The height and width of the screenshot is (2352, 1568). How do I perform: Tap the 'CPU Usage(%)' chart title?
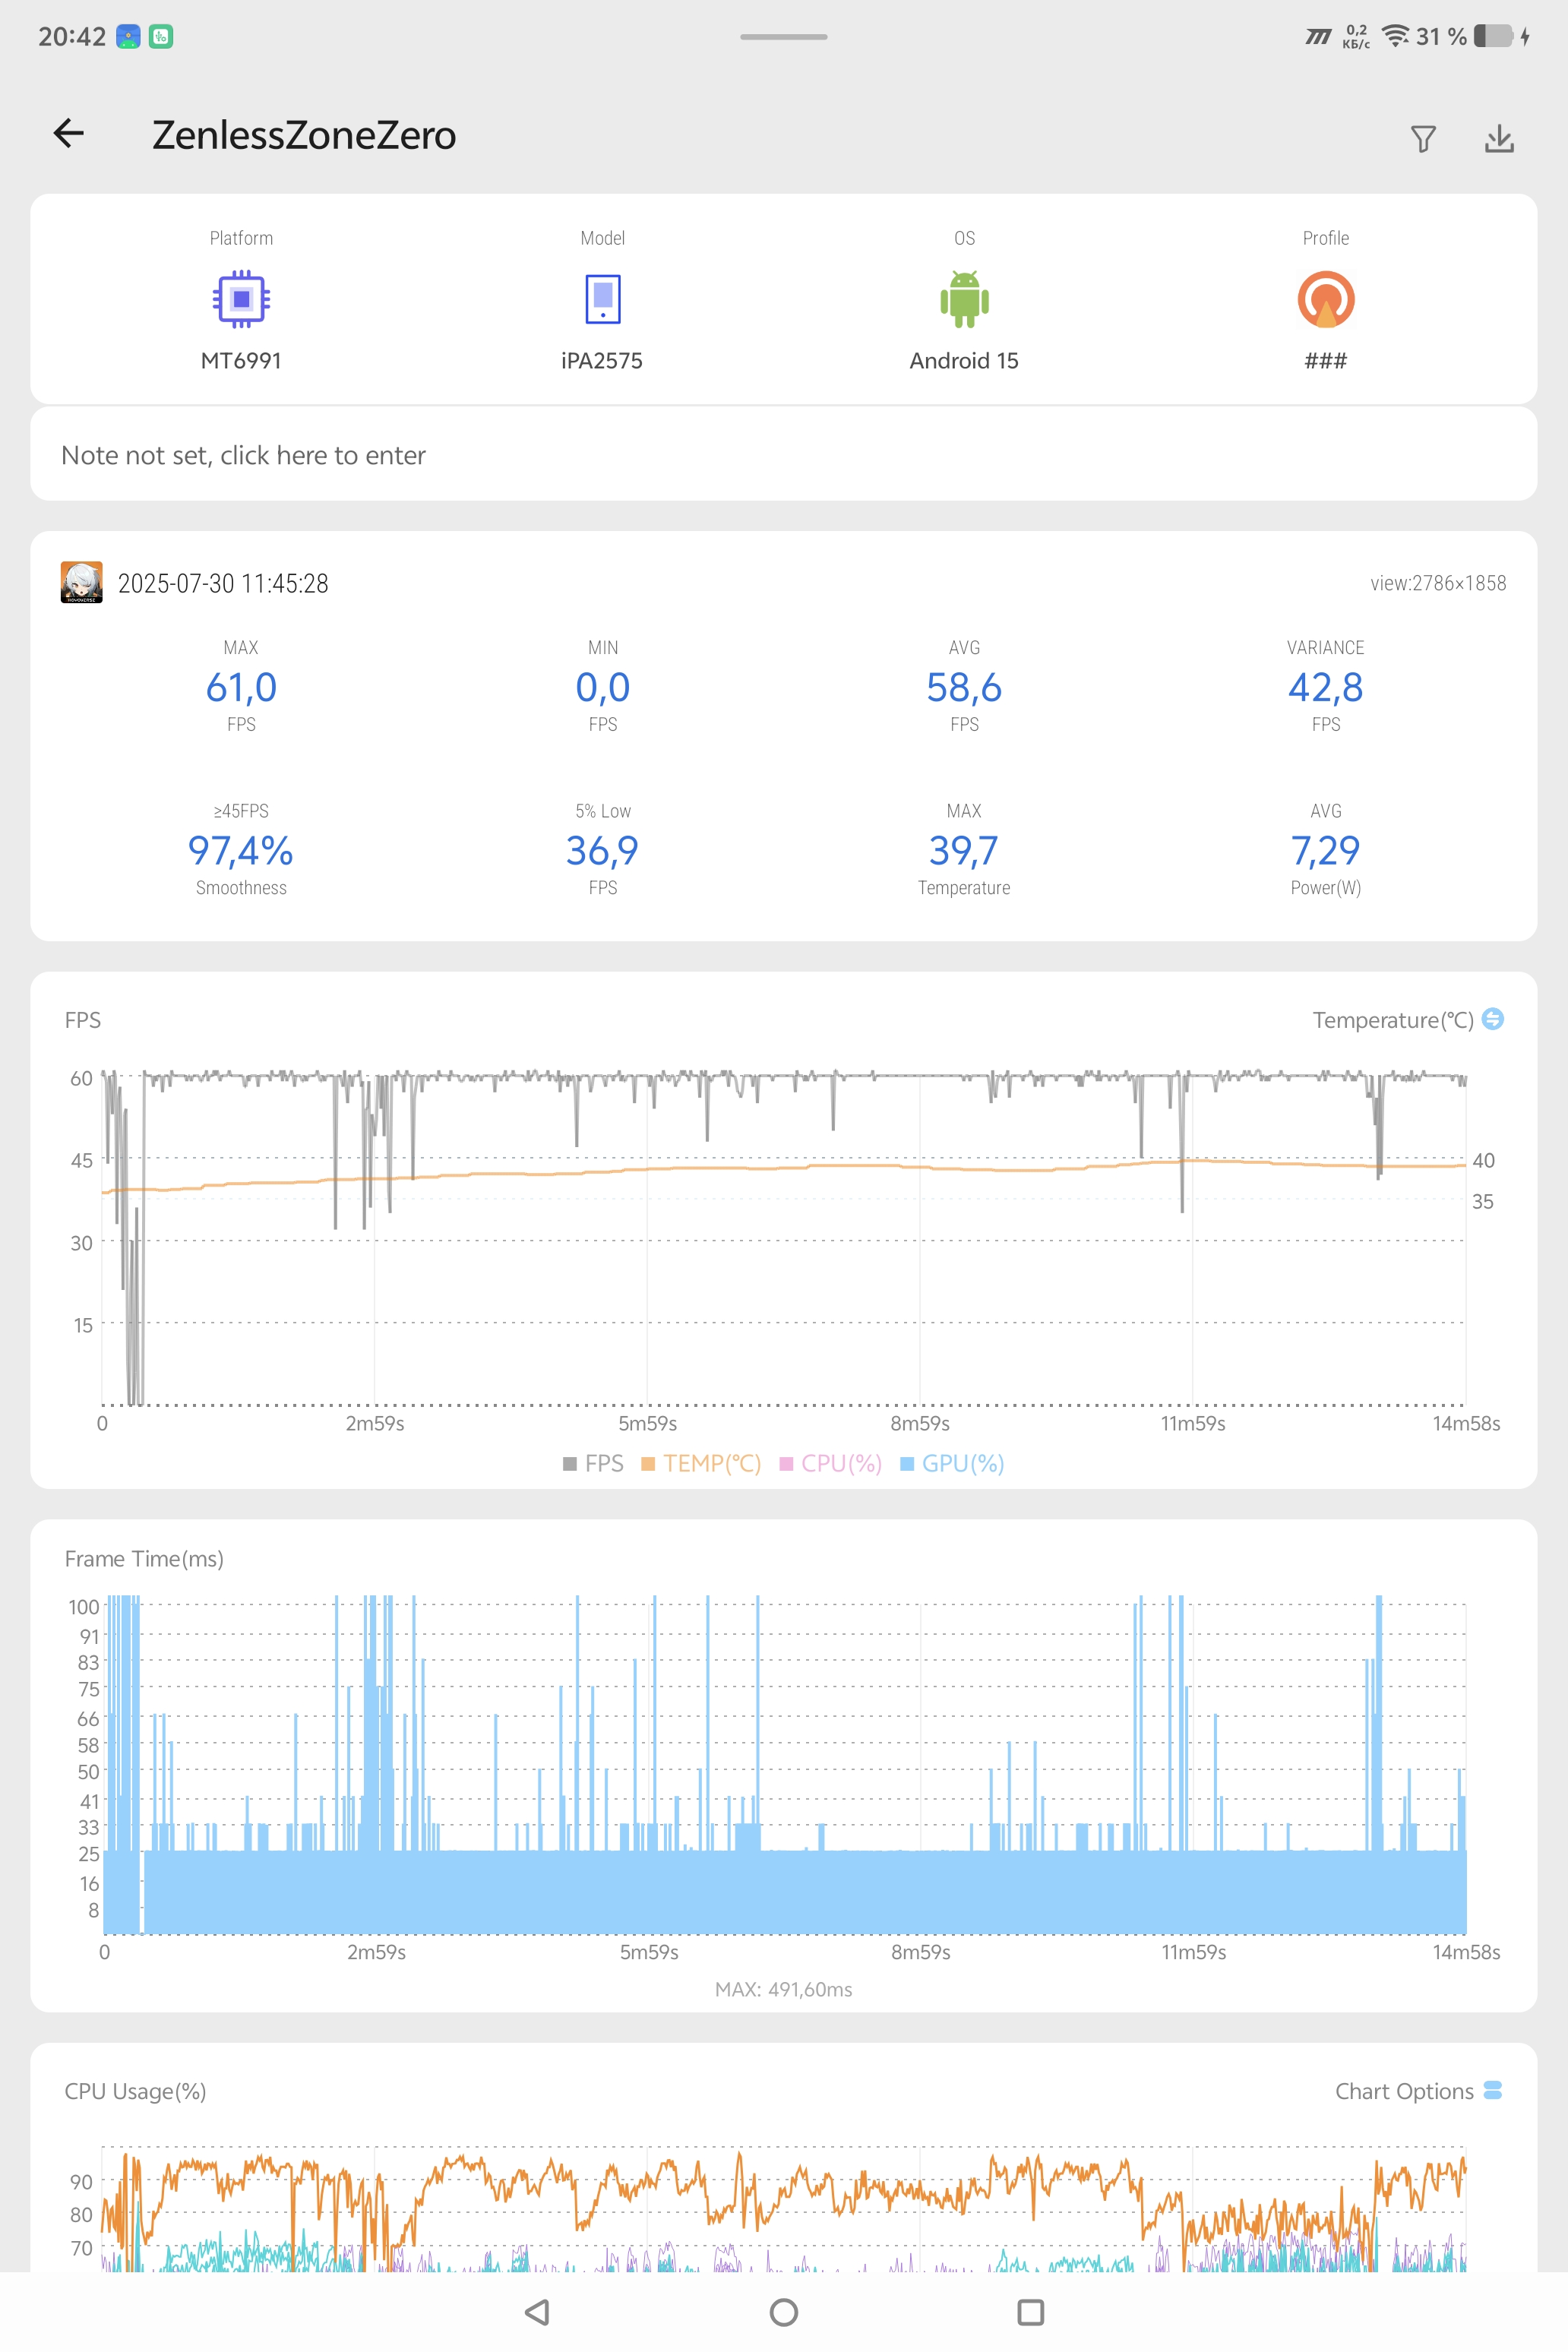click(135, 2091)
